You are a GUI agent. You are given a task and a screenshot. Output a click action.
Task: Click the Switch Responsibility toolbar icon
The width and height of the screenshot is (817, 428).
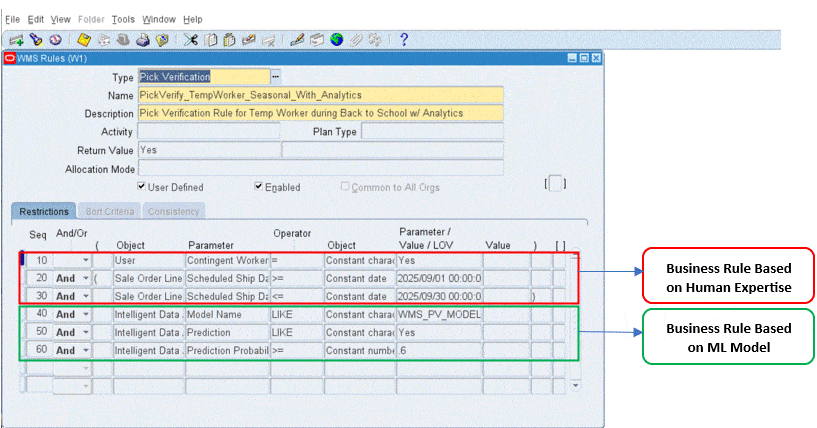tap(123, 40)
